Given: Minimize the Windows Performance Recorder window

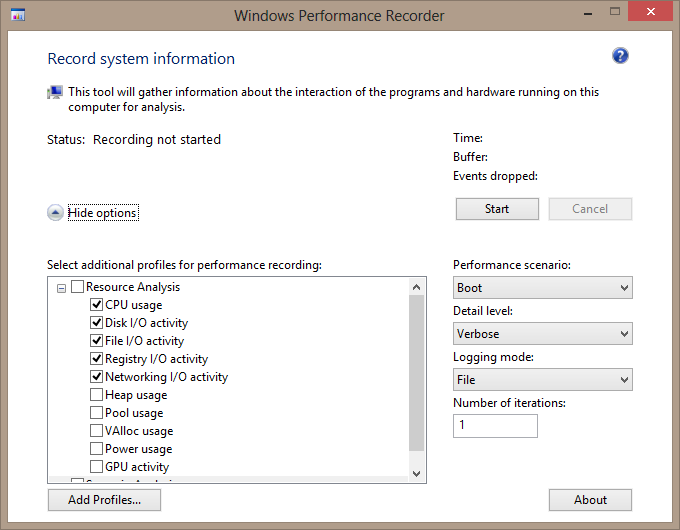Looking at the screenshot, I should point(588,13).
